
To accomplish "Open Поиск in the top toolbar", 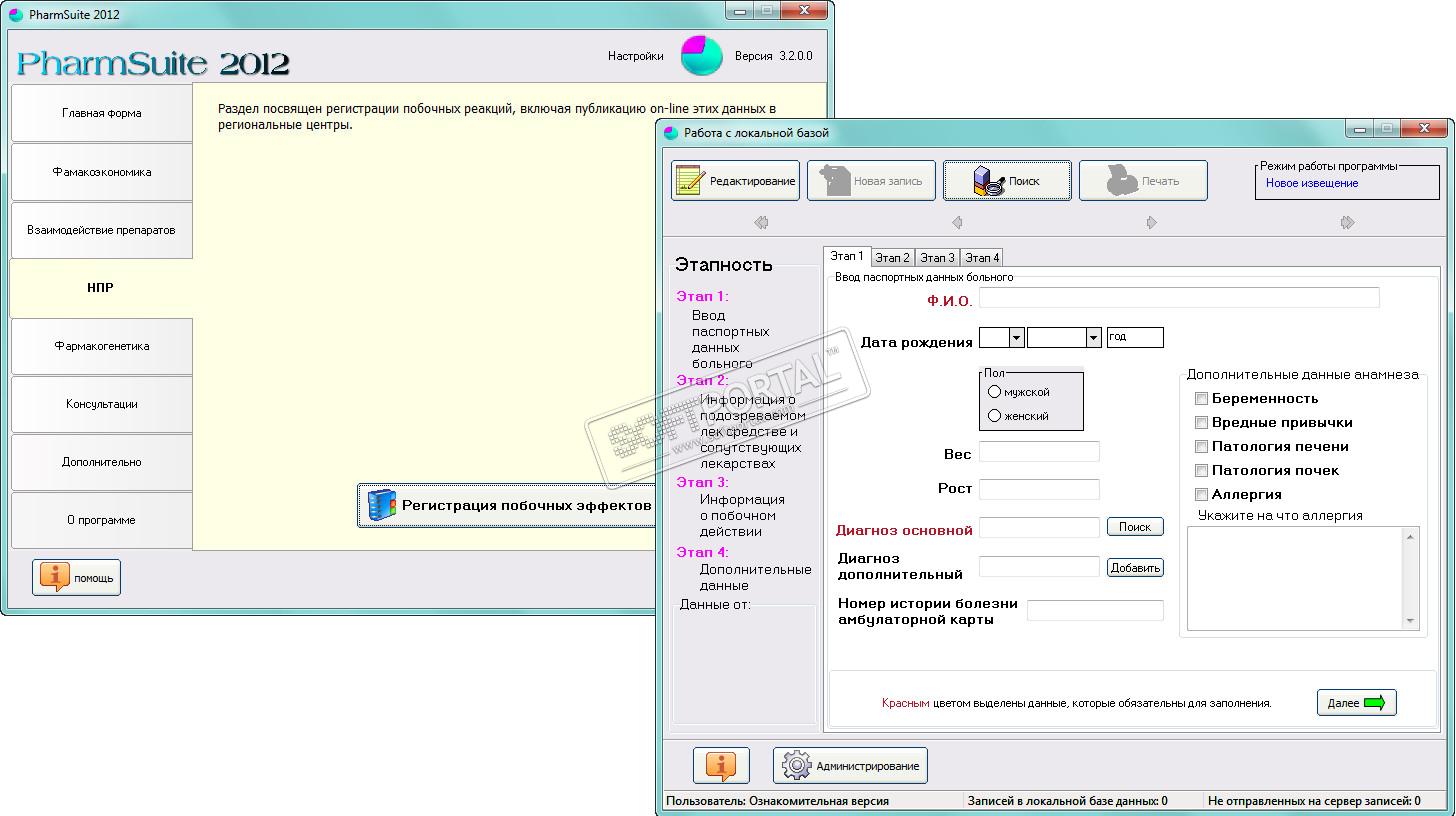I will [1007, 181].
